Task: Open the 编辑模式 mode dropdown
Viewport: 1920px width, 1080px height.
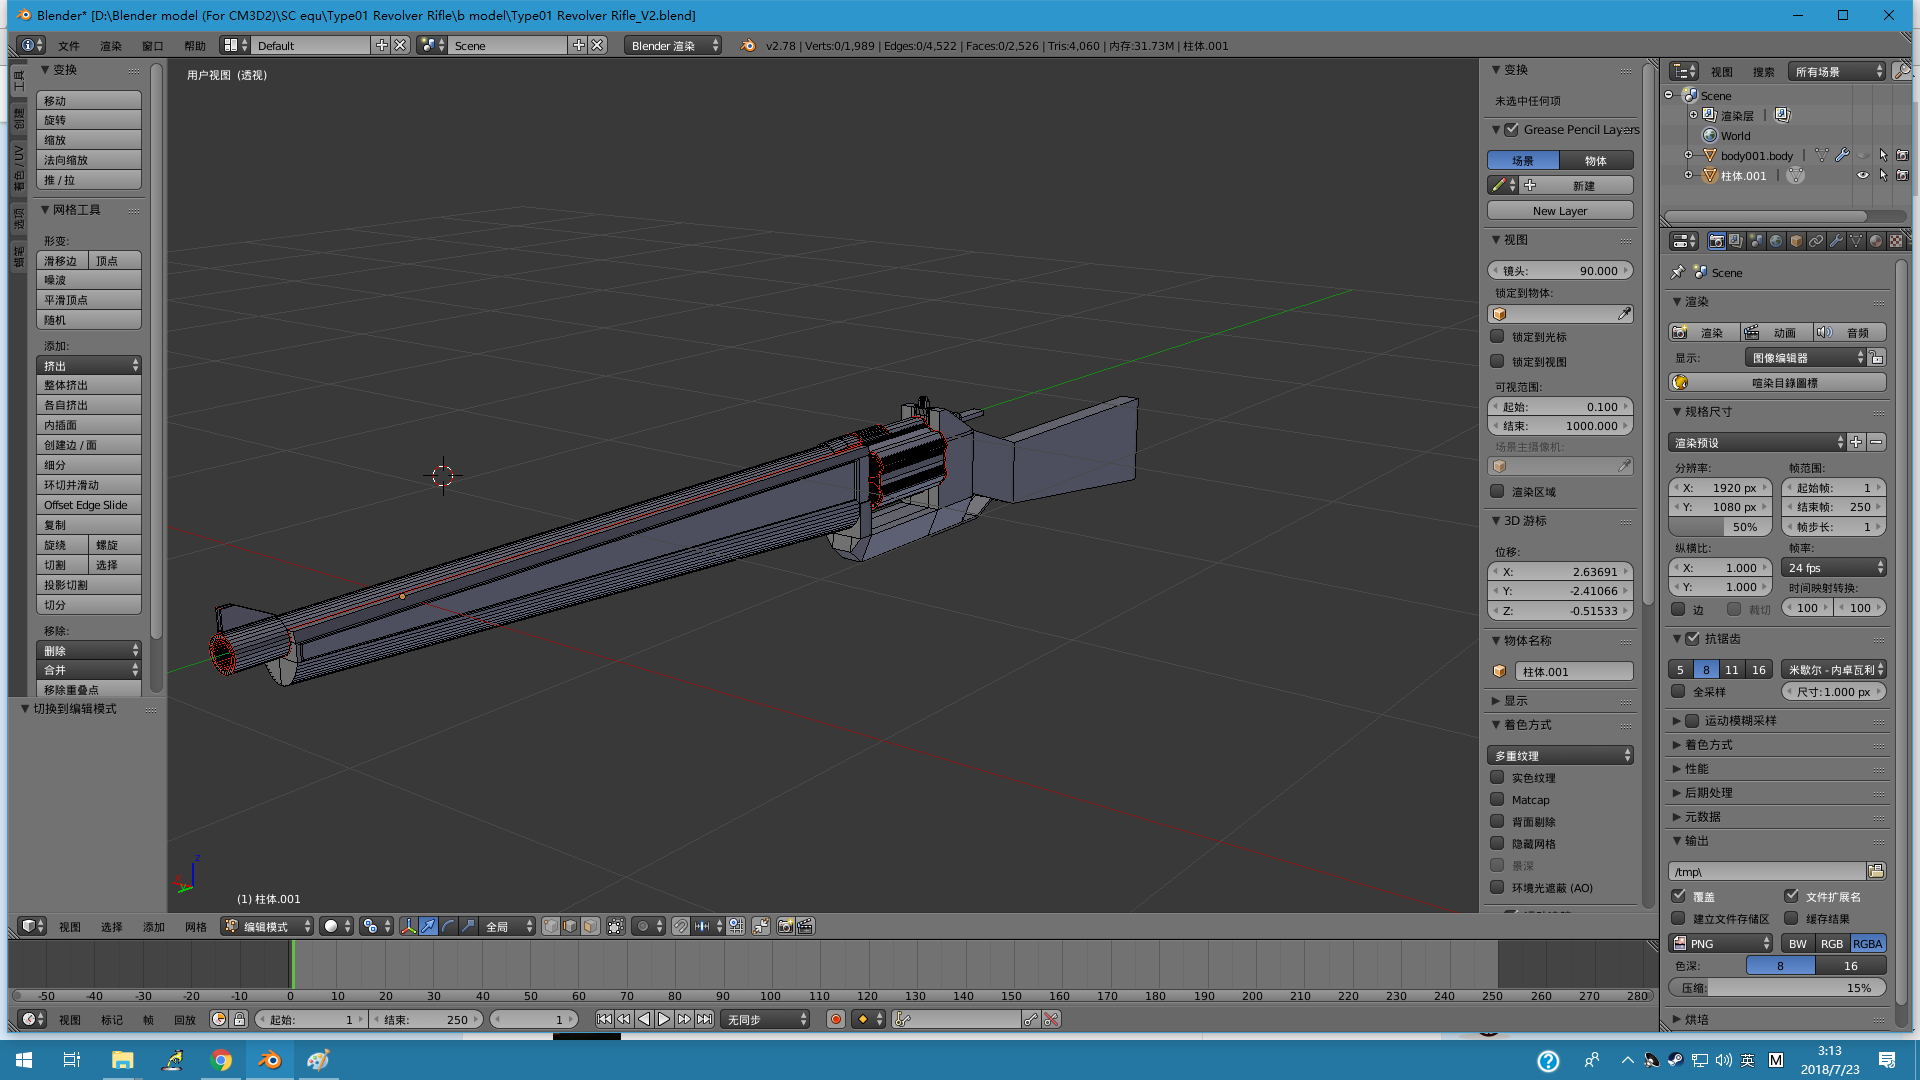Action: pyautogui.click(x=267, y=927)
